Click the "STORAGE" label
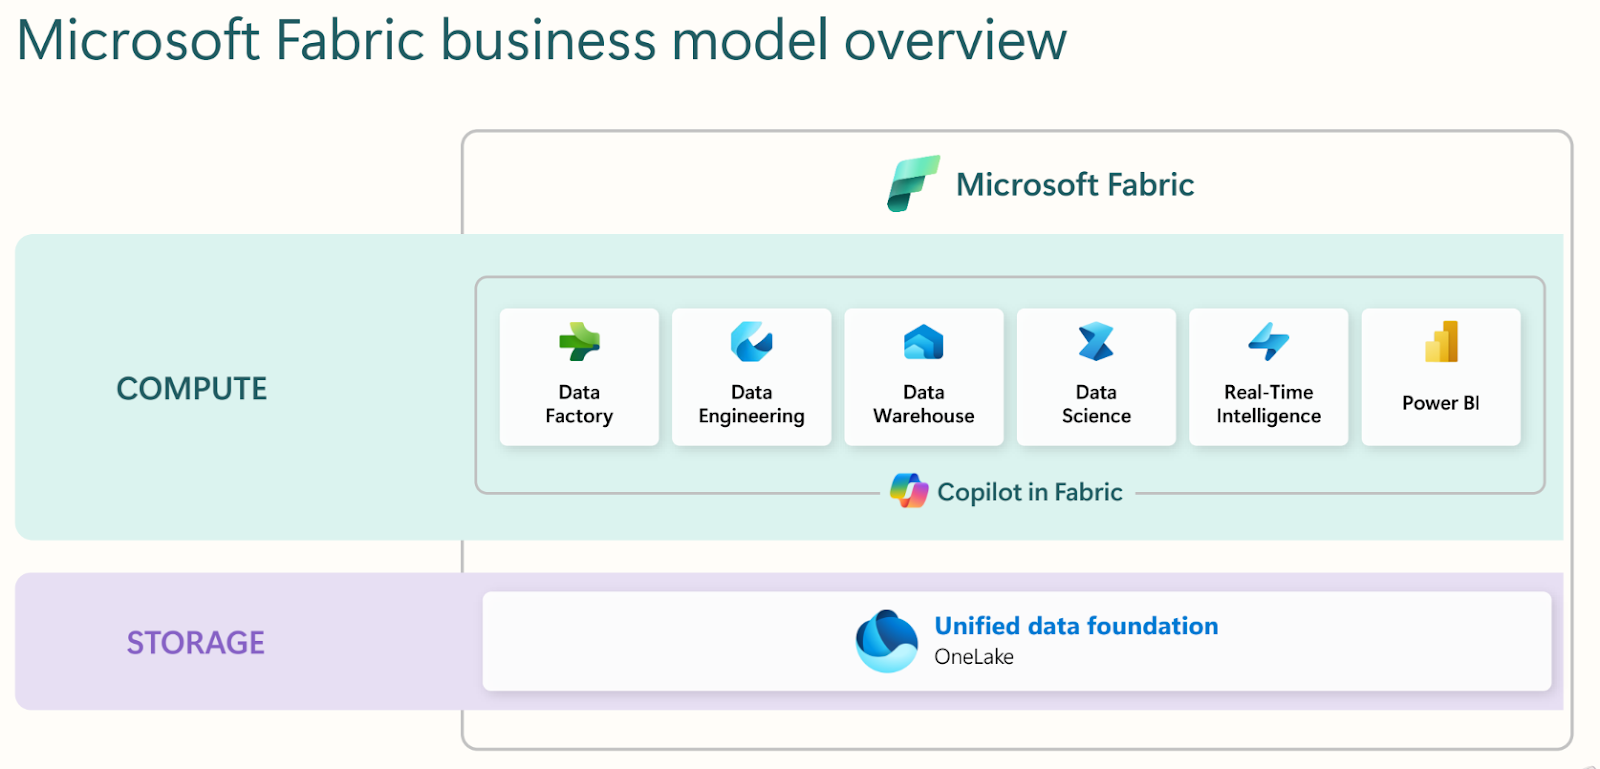The height and width of the screenshot is (769, 1600). pos(196,642)
